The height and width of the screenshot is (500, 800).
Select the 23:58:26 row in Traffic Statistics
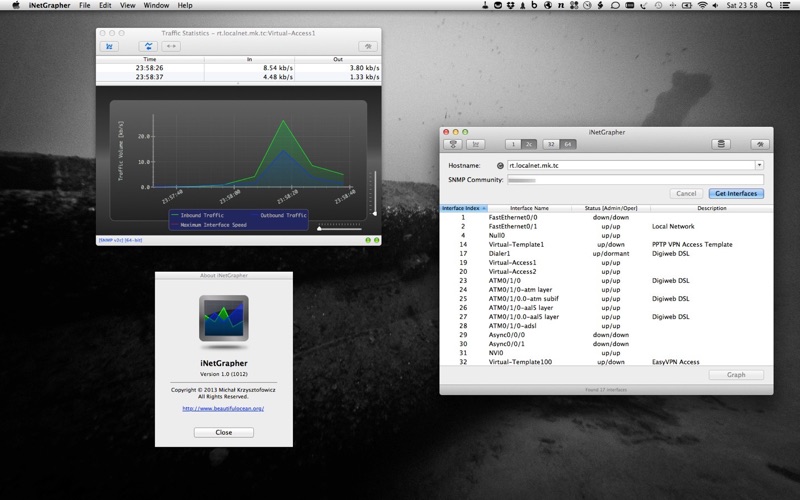click(x=238, y=67)
